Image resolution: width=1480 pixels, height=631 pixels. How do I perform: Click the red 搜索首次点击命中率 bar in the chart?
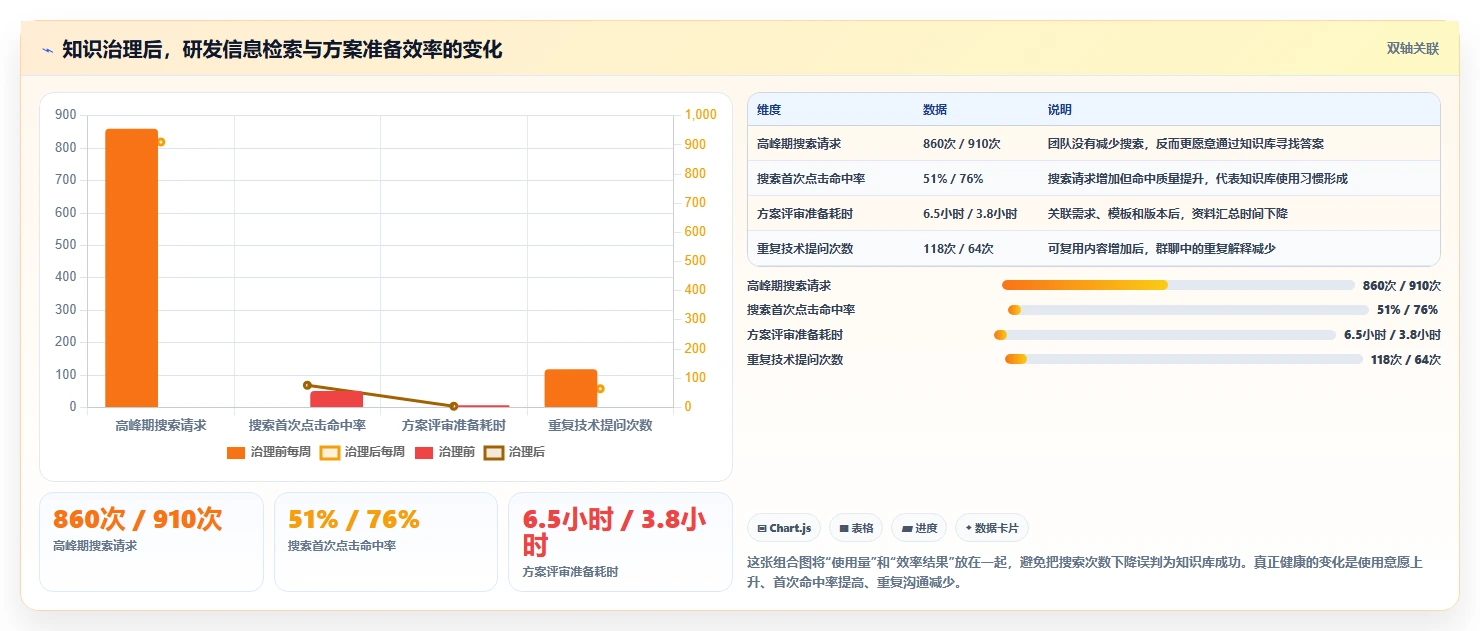pos(337,399)
